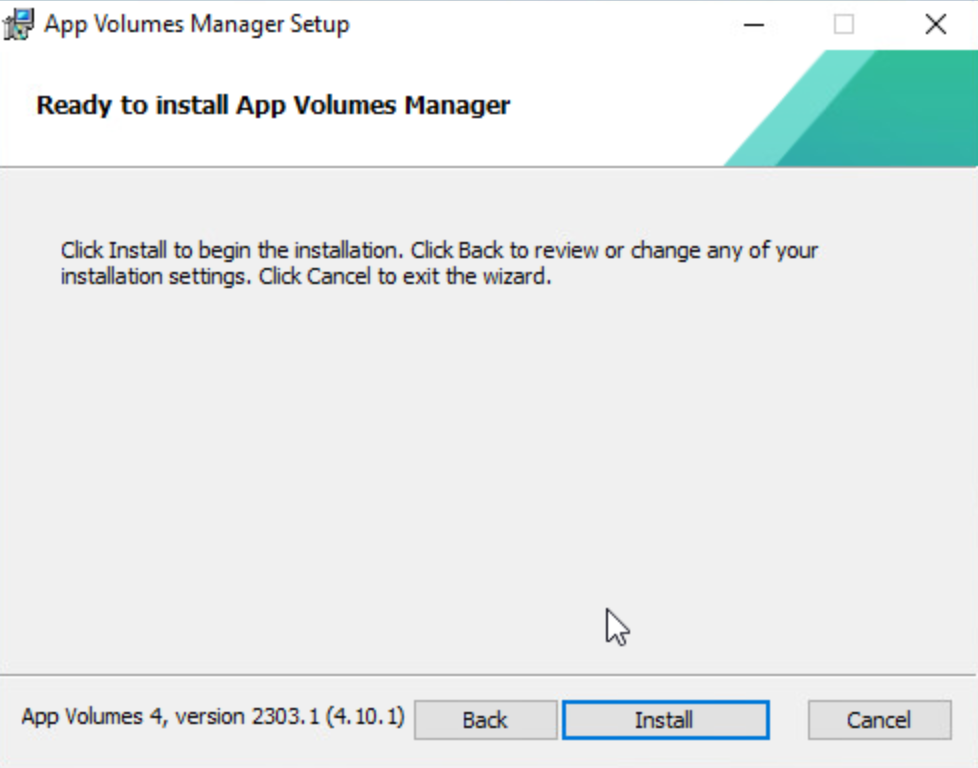
Task: Click the version label "App Volumes 4, version 2303.1"
Action: tap(180, 717)
